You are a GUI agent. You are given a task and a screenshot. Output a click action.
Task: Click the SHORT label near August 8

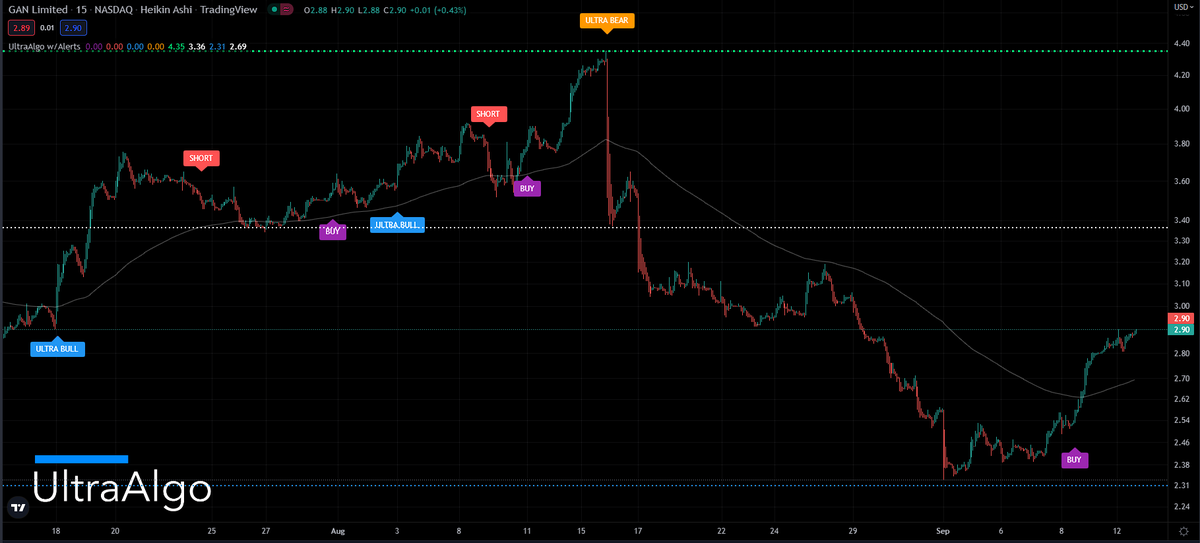(488, 114)
